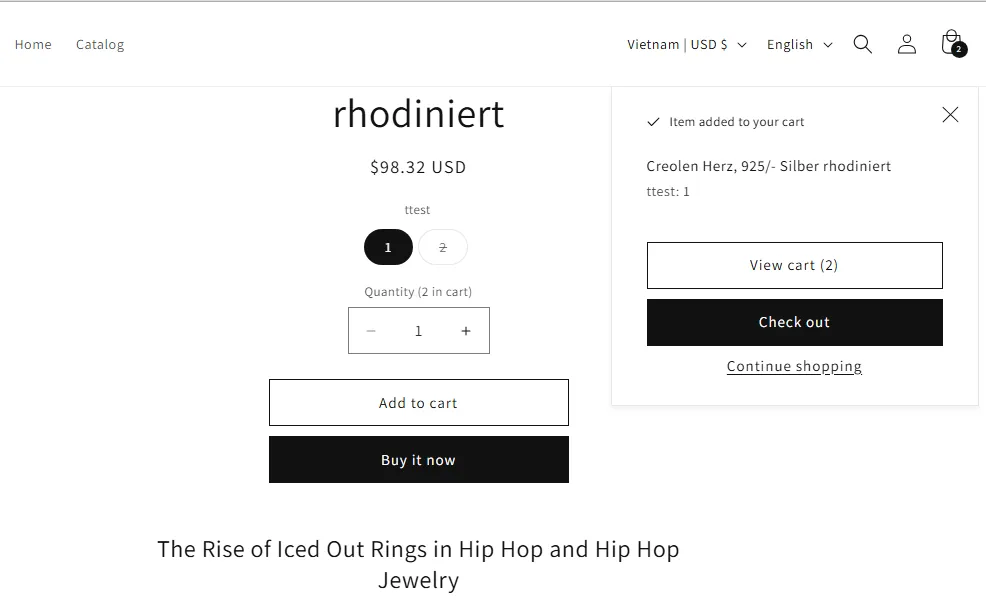
Task: Dismiss the cart notification with the X
Action: click(x=949, y=114)
